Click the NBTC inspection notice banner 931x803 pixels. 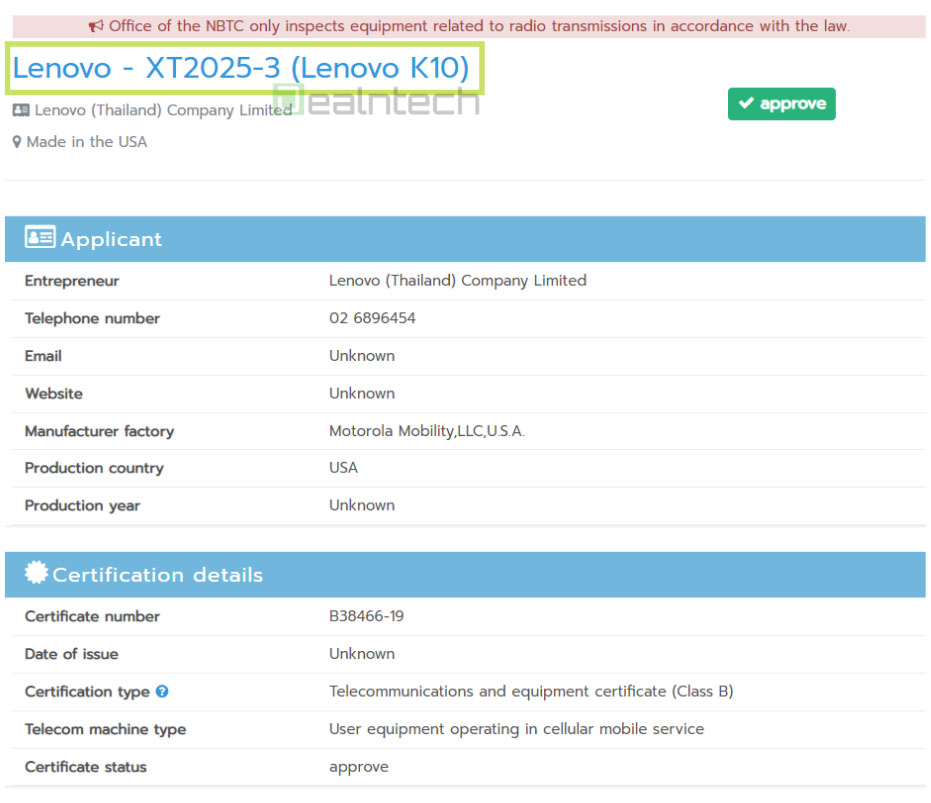[465, 26]
